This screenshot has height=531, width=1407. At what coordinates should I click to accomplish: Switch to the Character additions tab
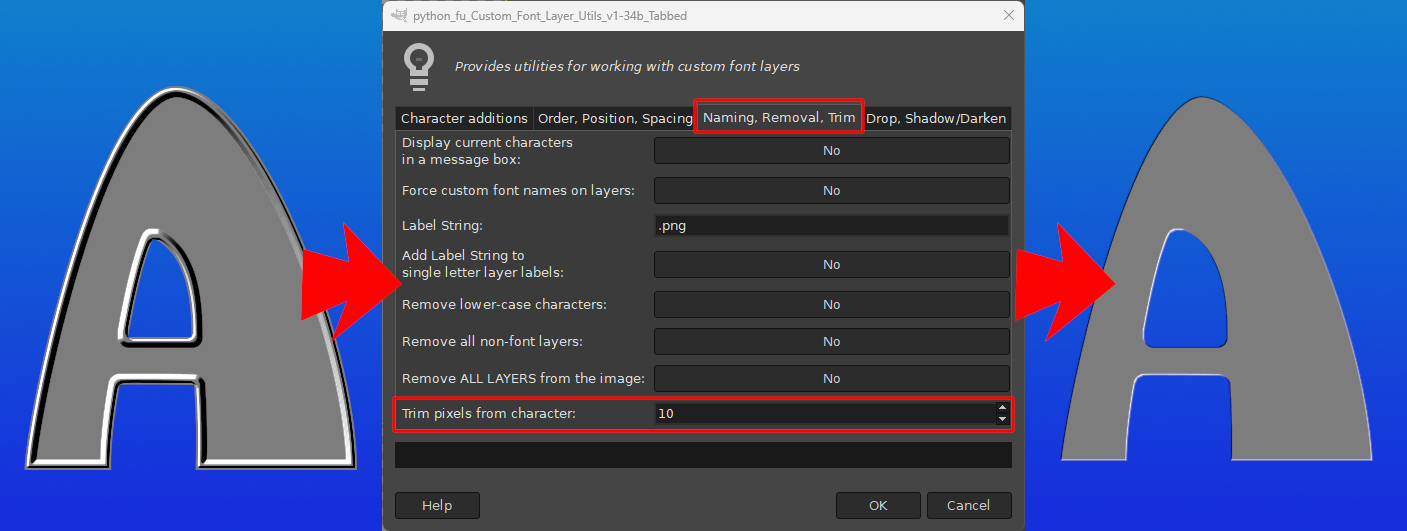click(464, 118)
